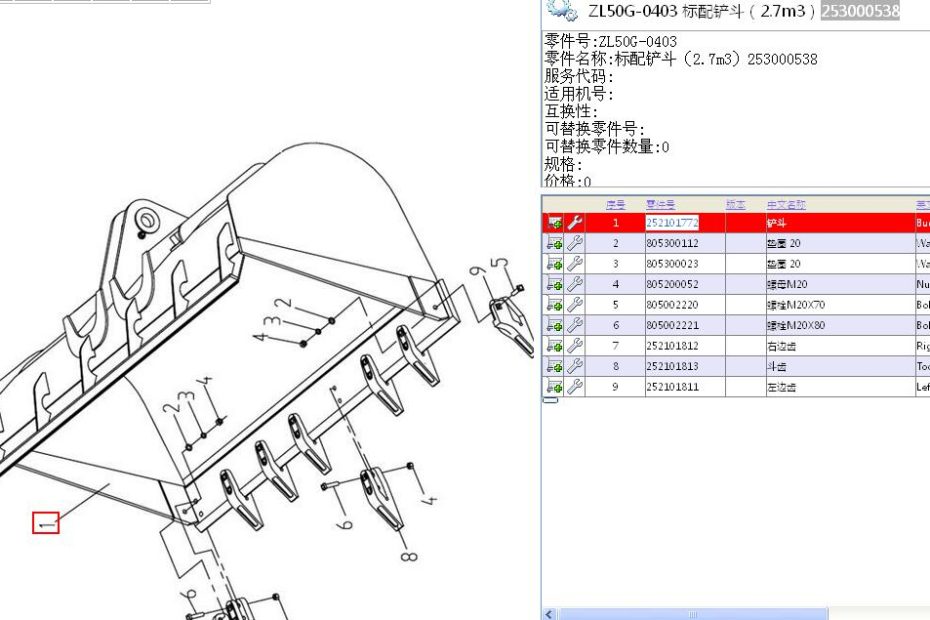This screenshot has height=620, width=930.
Task: Click wrench icon for part 252101813
Action: coord(575,367)
